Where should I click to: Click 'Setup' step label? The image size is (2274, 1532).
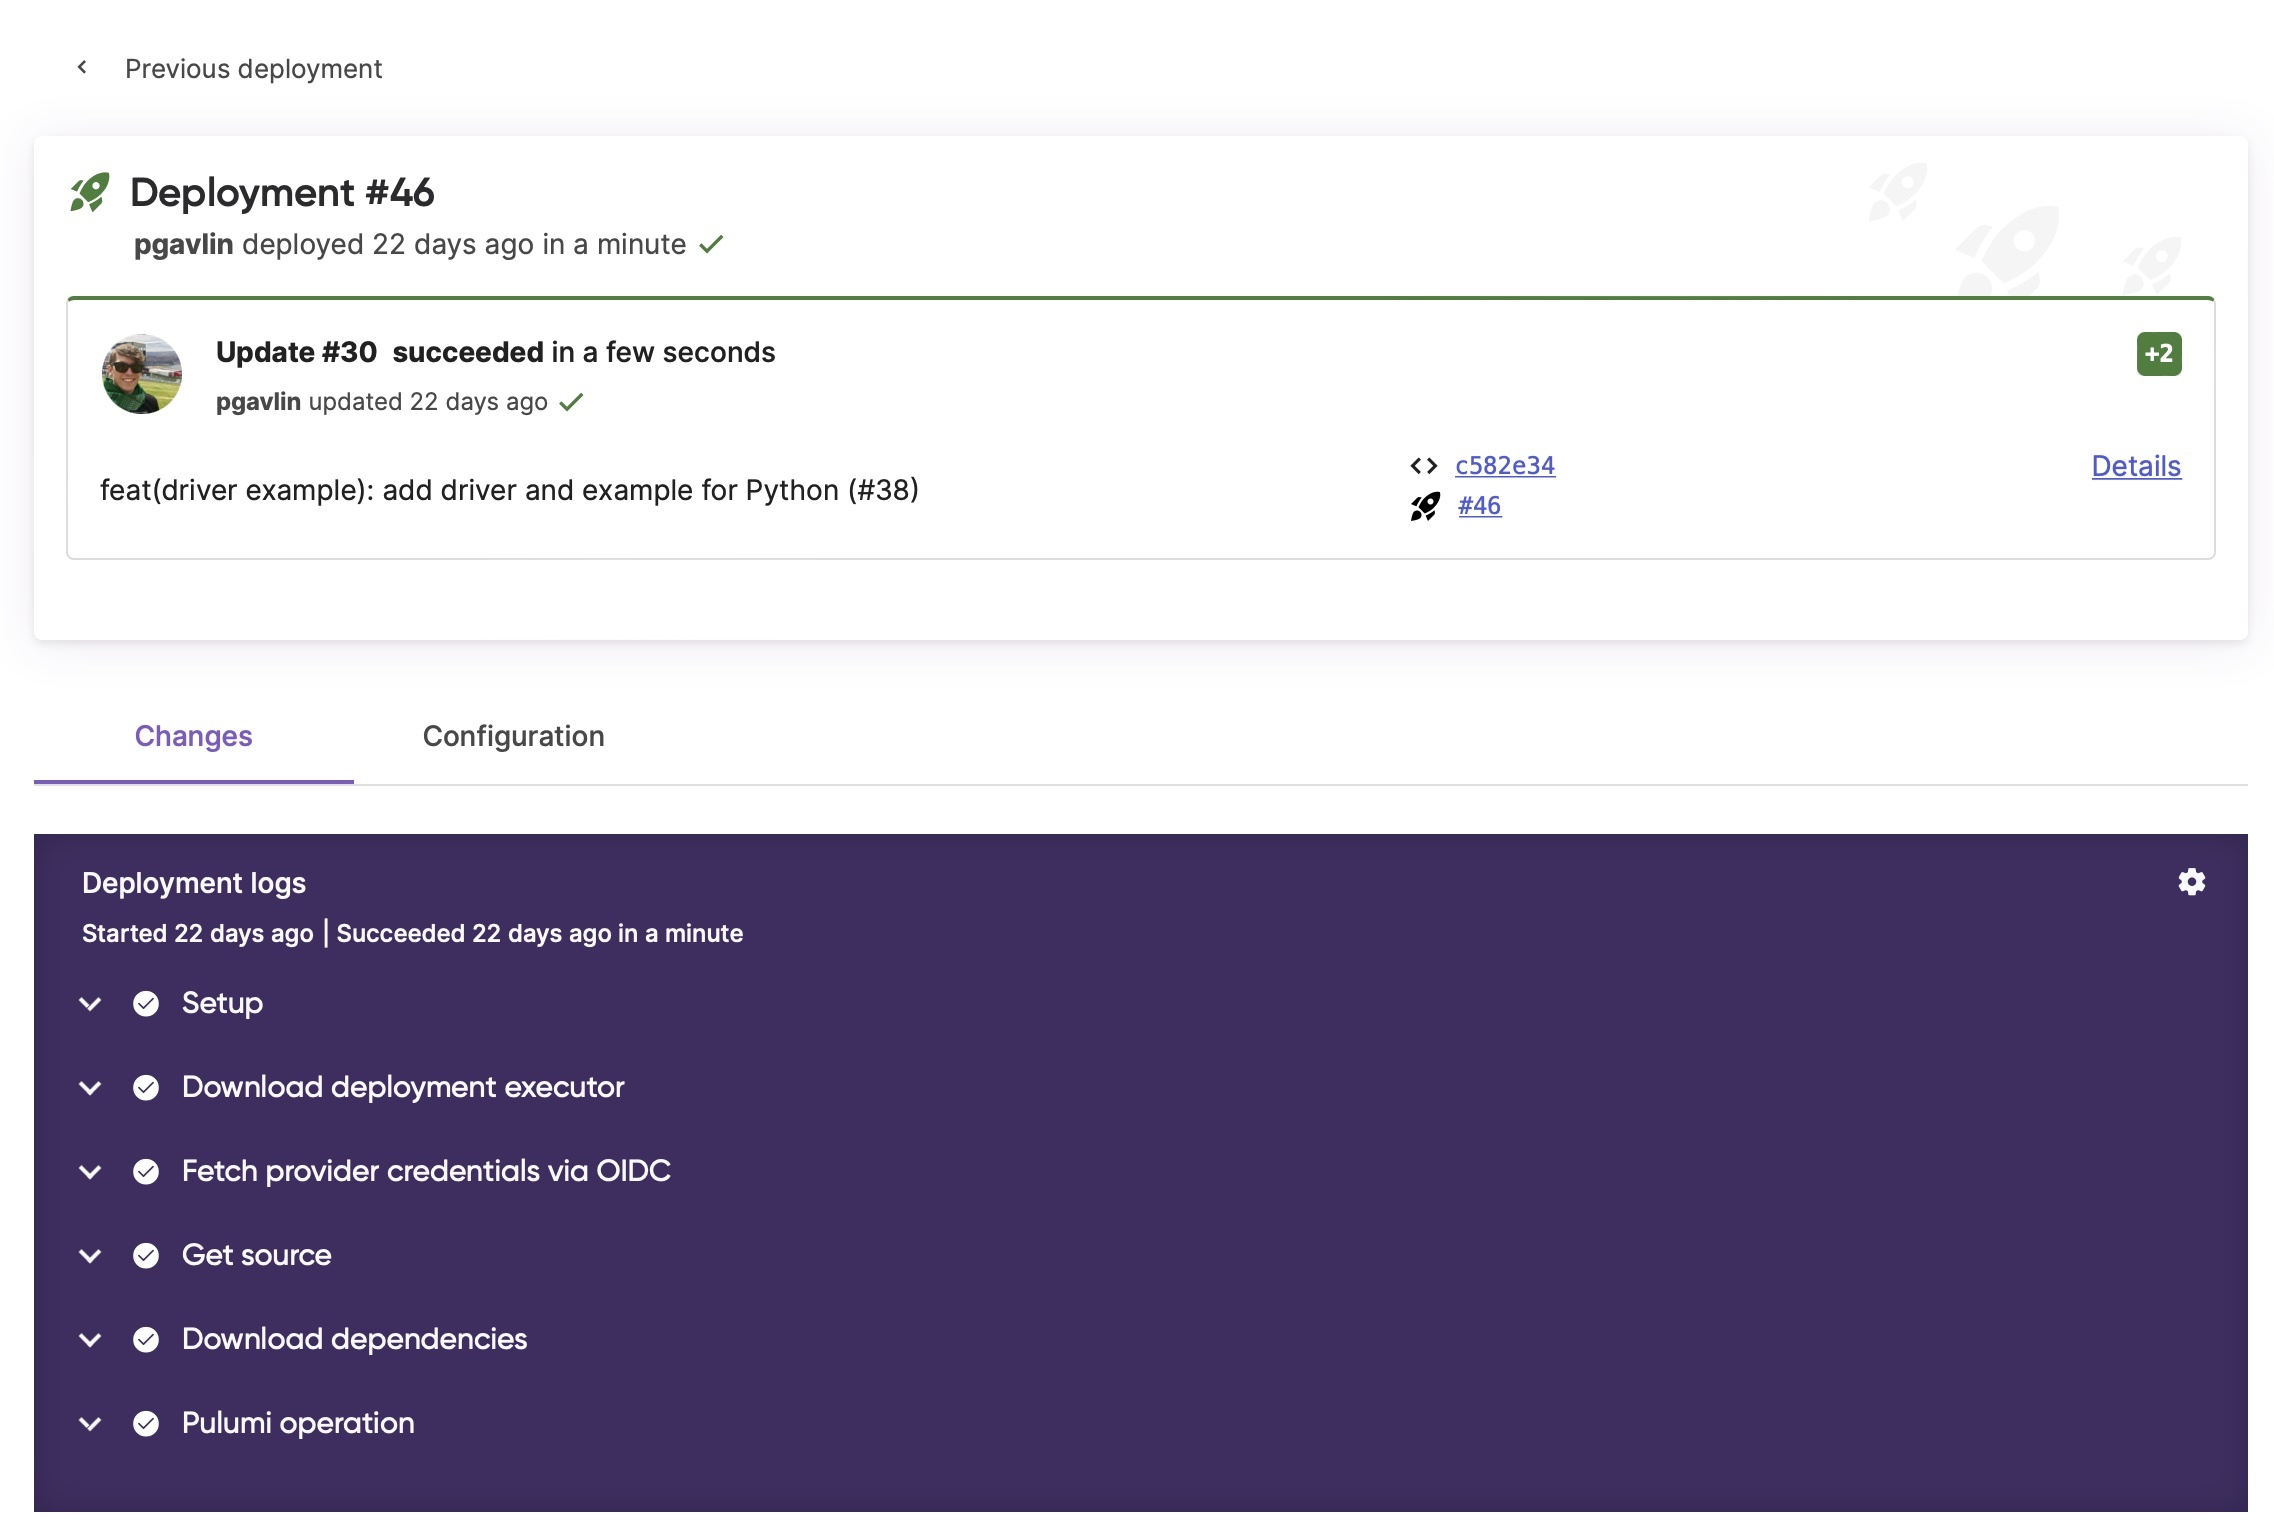(x=222, y=1003)
